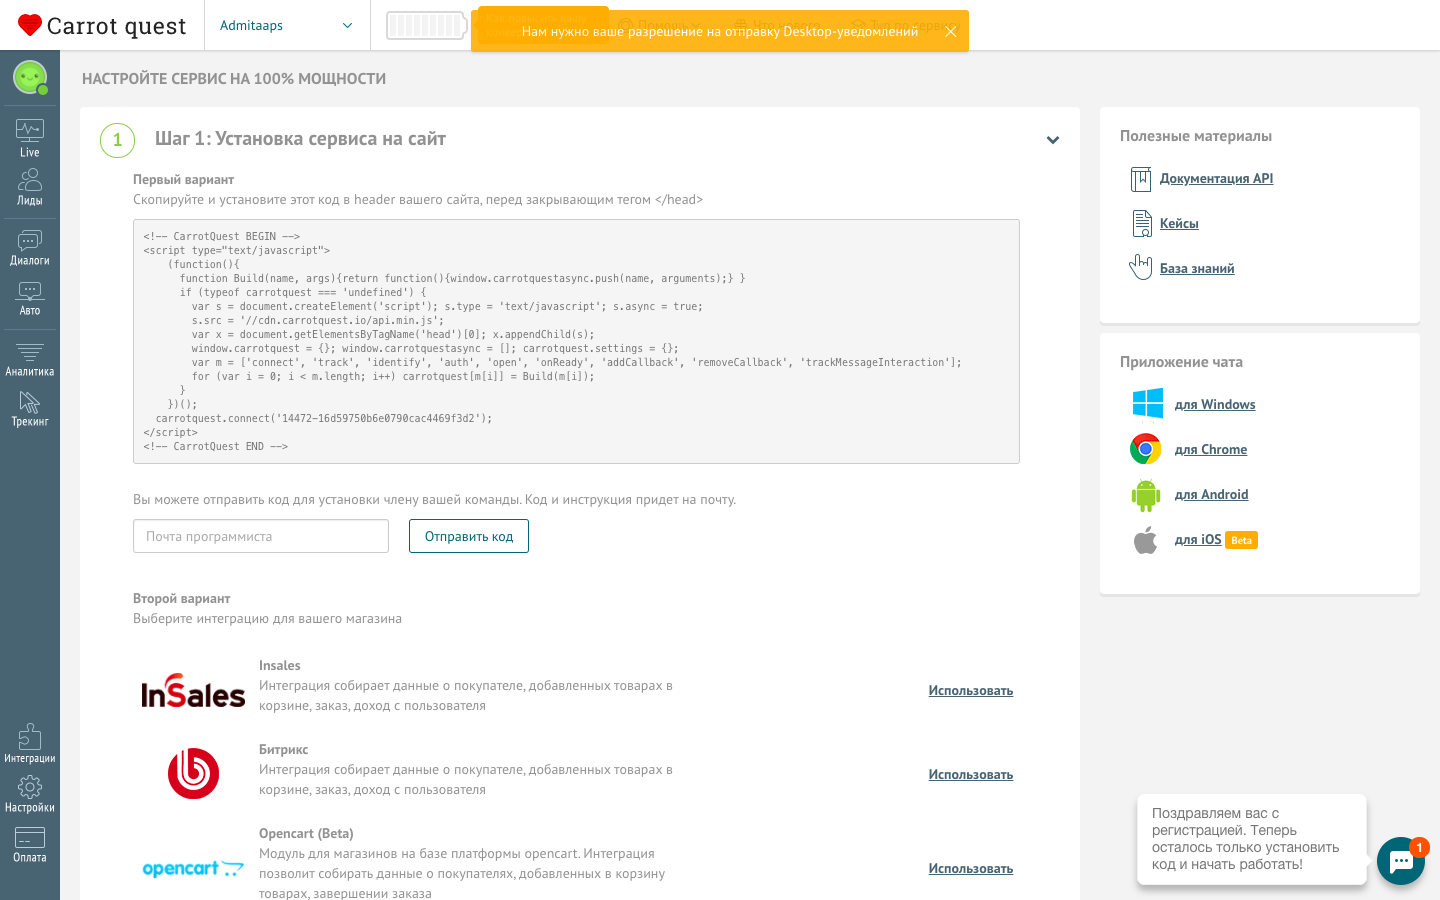
Task: Click the Beta badge next to iOS
Action: [1241, 540]
